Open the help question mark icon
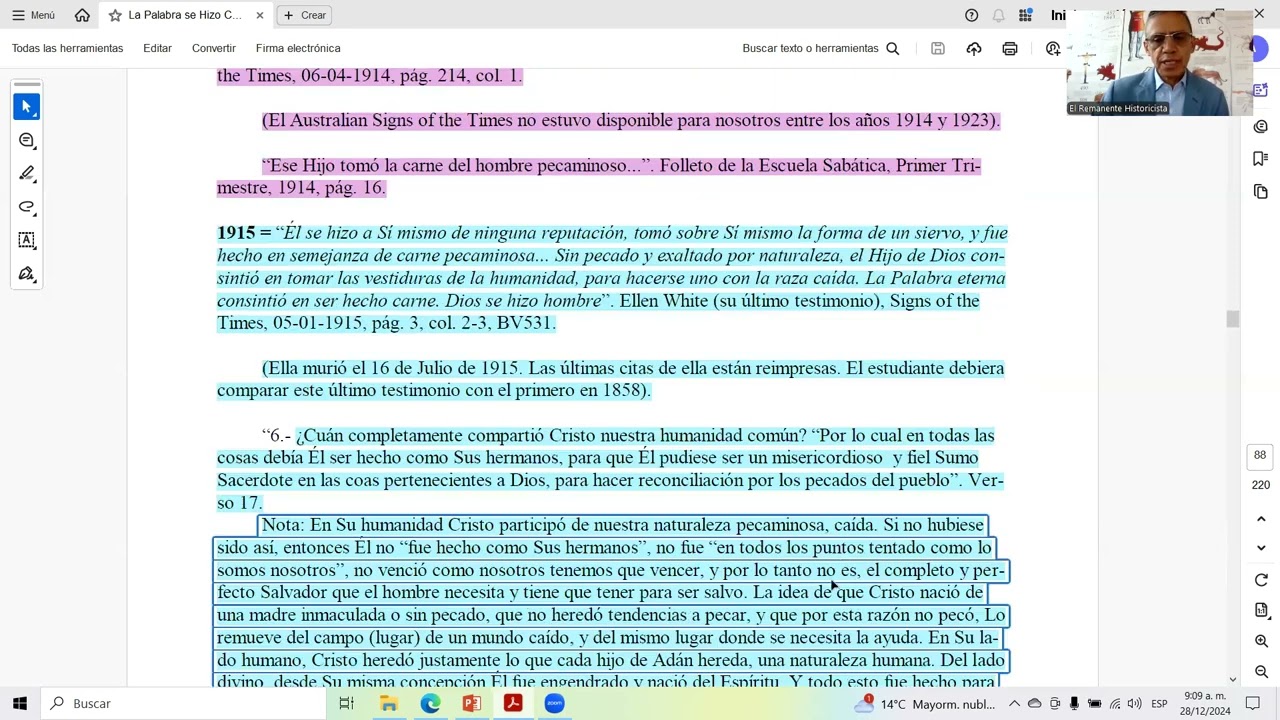The image size is (1280, 720). point(971,15)
